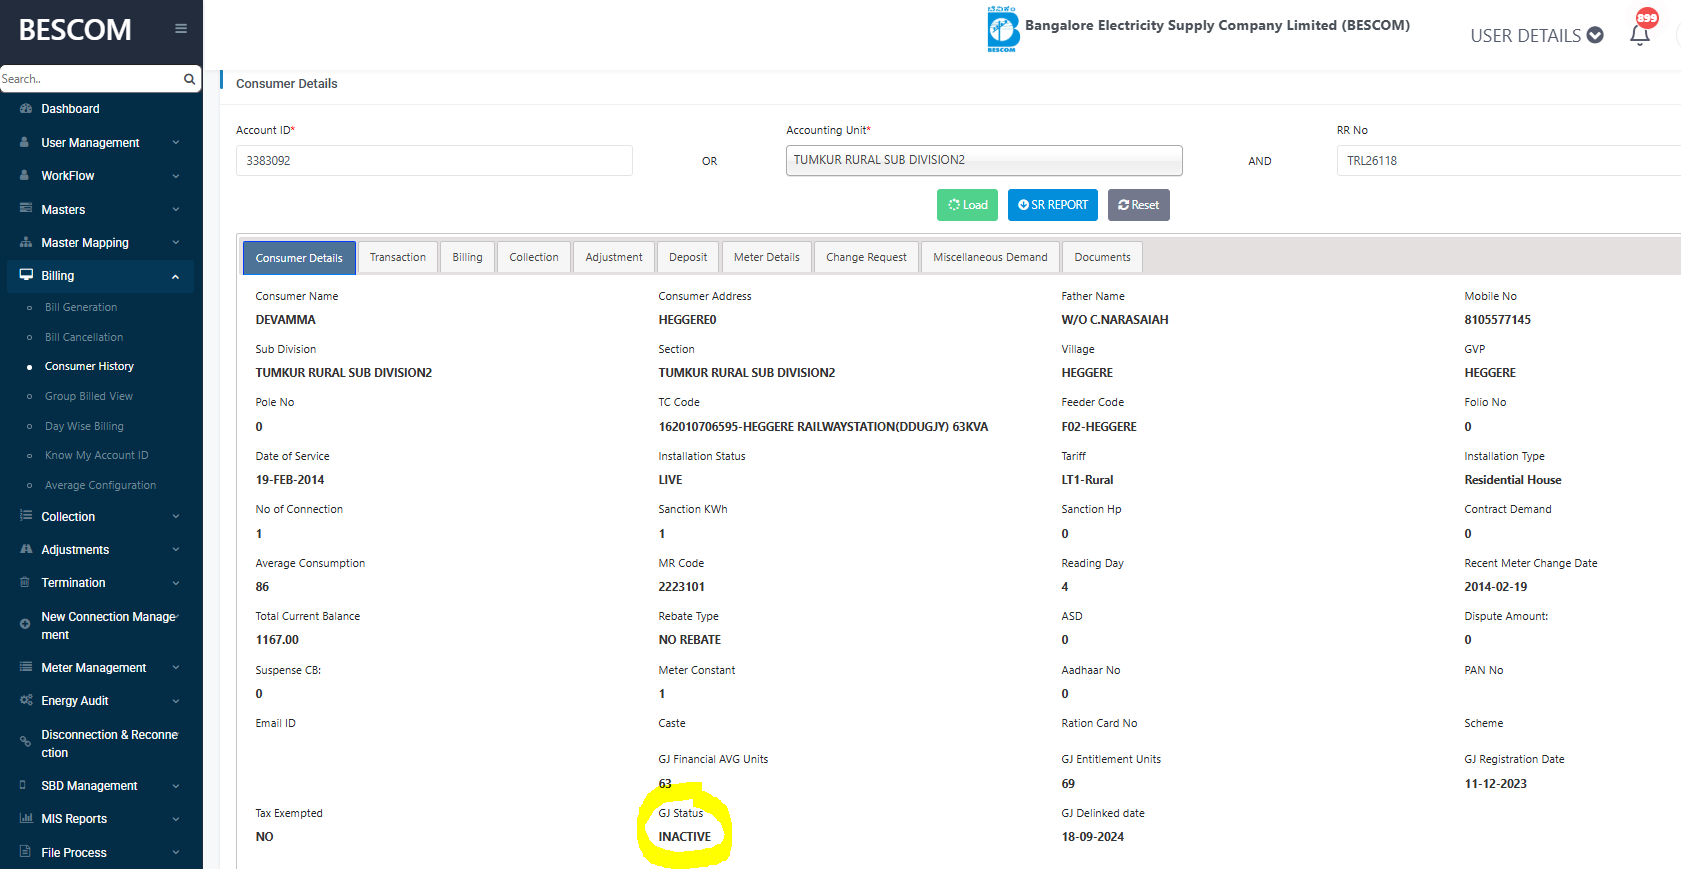
Task: Expand Masters menu chevron
Action: click(176, 210)
